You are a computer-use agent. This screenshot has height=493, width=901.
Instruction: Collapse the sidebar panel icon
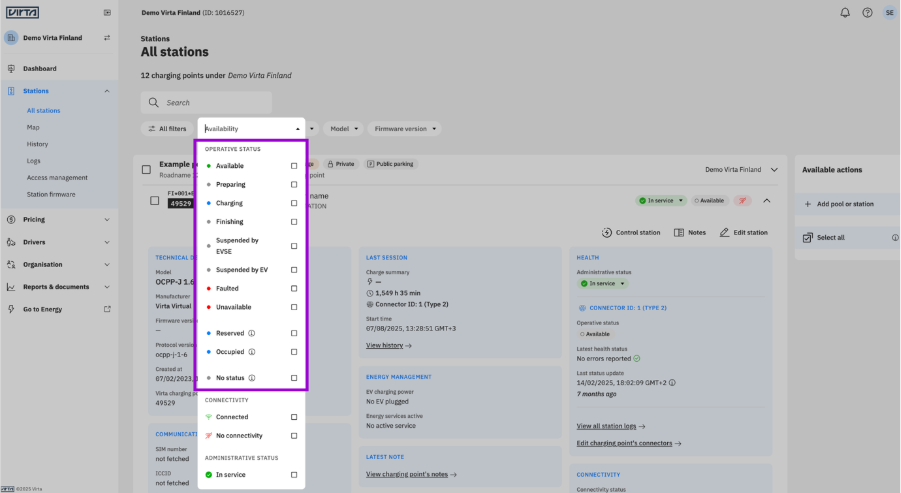click(107, 13)
